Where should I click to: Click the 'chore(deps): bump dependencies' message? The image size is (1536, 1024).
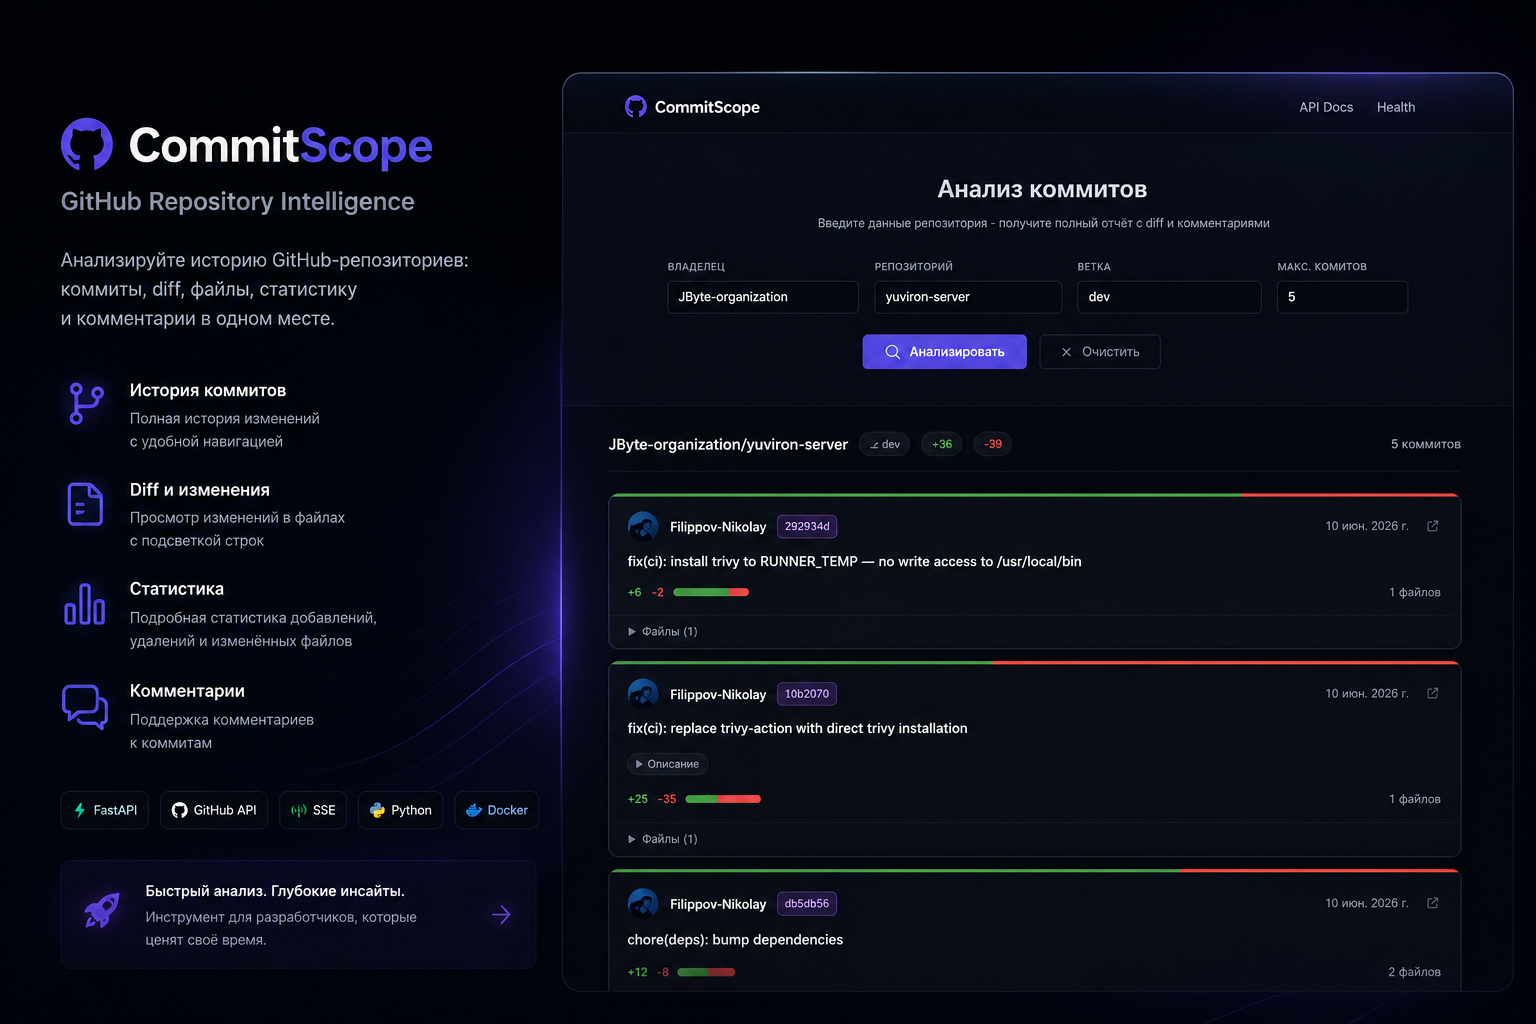[x=735, y=939]
